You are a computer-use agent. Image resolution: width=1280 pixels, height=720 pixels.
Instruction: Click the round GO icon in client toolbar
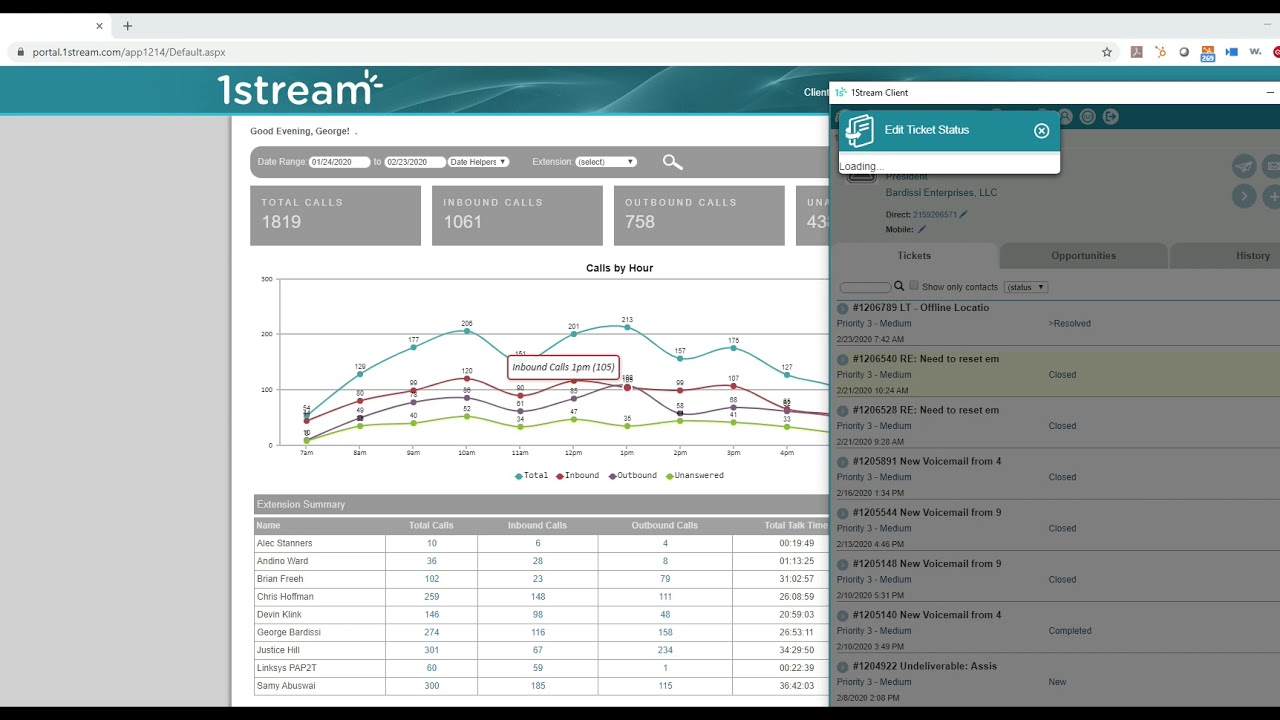(x=1088, y=117)
